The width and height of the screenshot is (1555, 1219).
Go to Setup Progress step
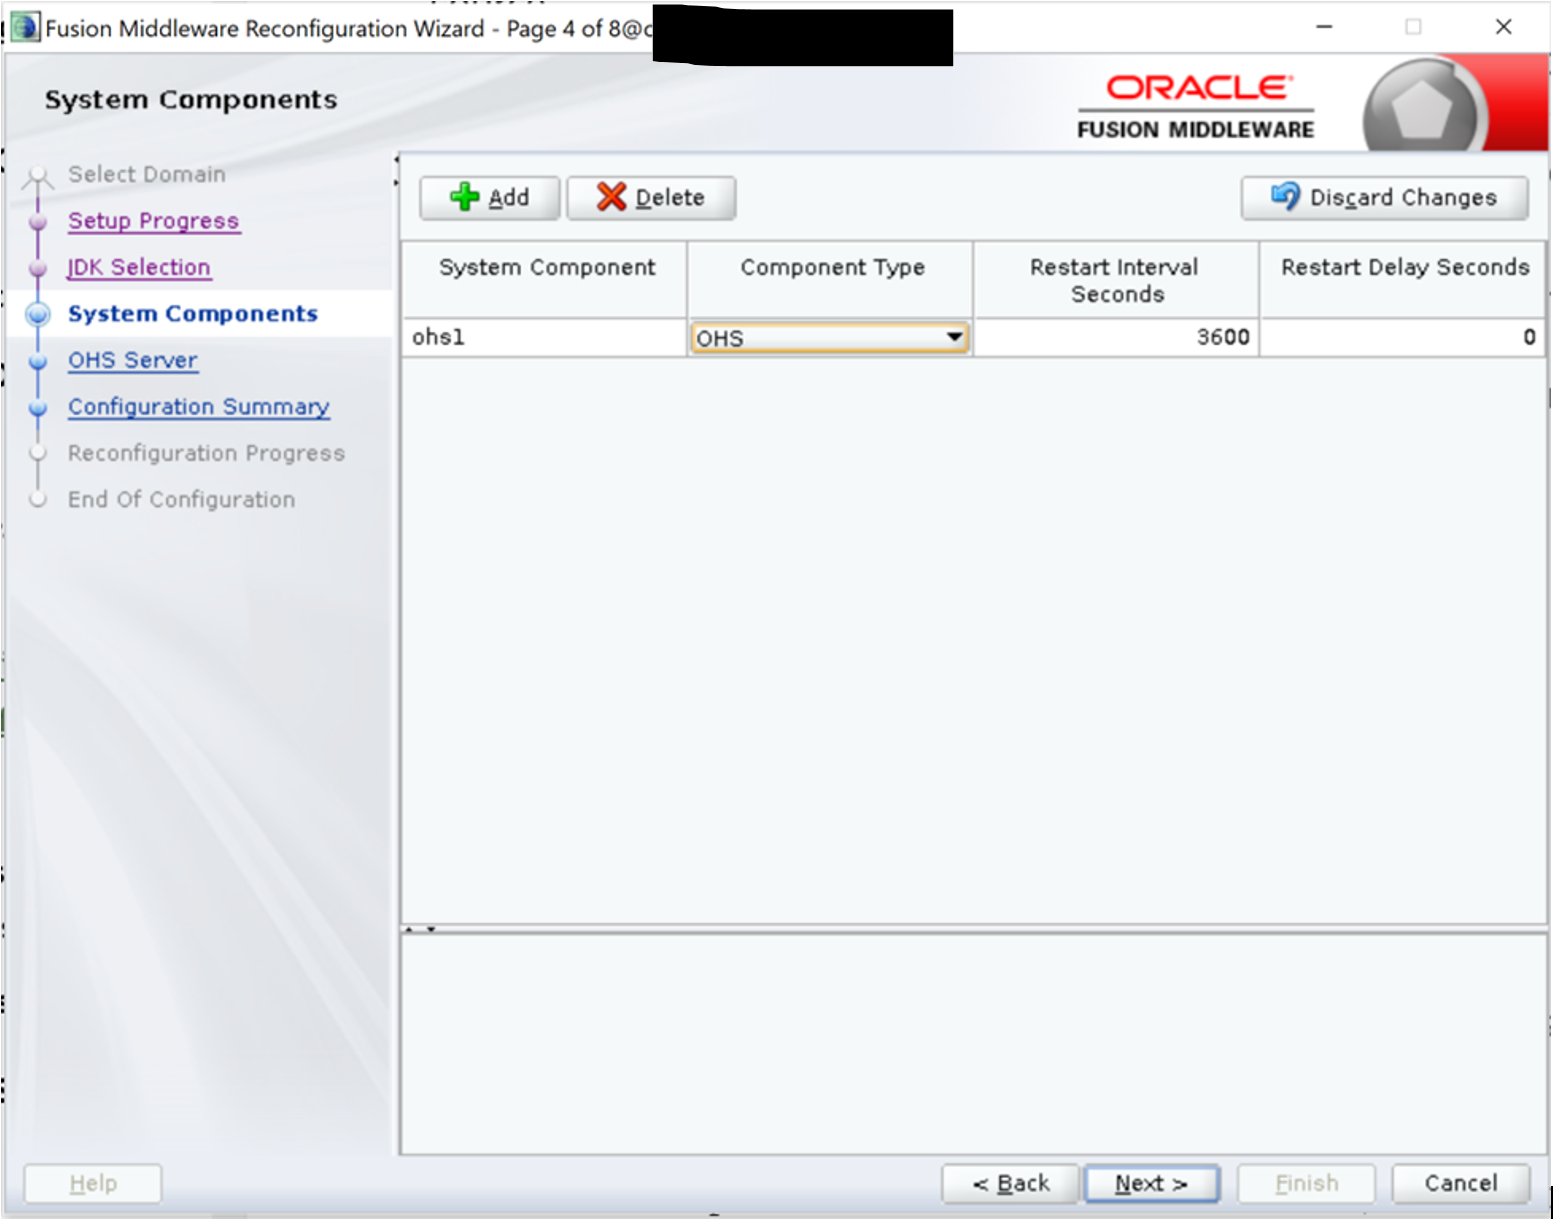coord(153,221)
